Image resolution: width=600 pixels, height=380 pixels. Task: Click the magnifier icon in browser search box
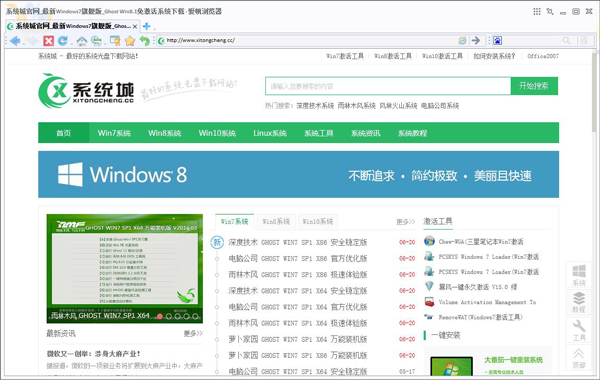pyautogui.click(x=566, y=41)
